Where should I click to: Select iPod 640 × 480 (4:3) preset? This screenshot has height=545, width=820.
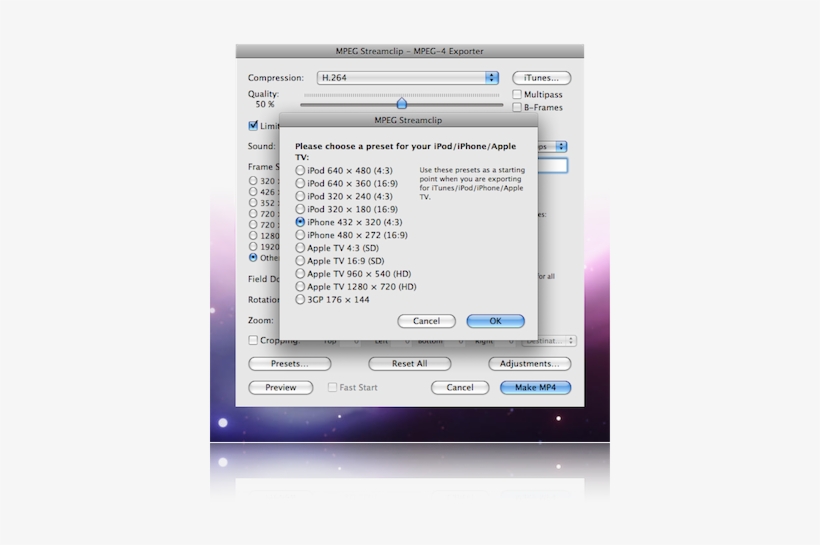pyautogui.click(x=344, y=171)
